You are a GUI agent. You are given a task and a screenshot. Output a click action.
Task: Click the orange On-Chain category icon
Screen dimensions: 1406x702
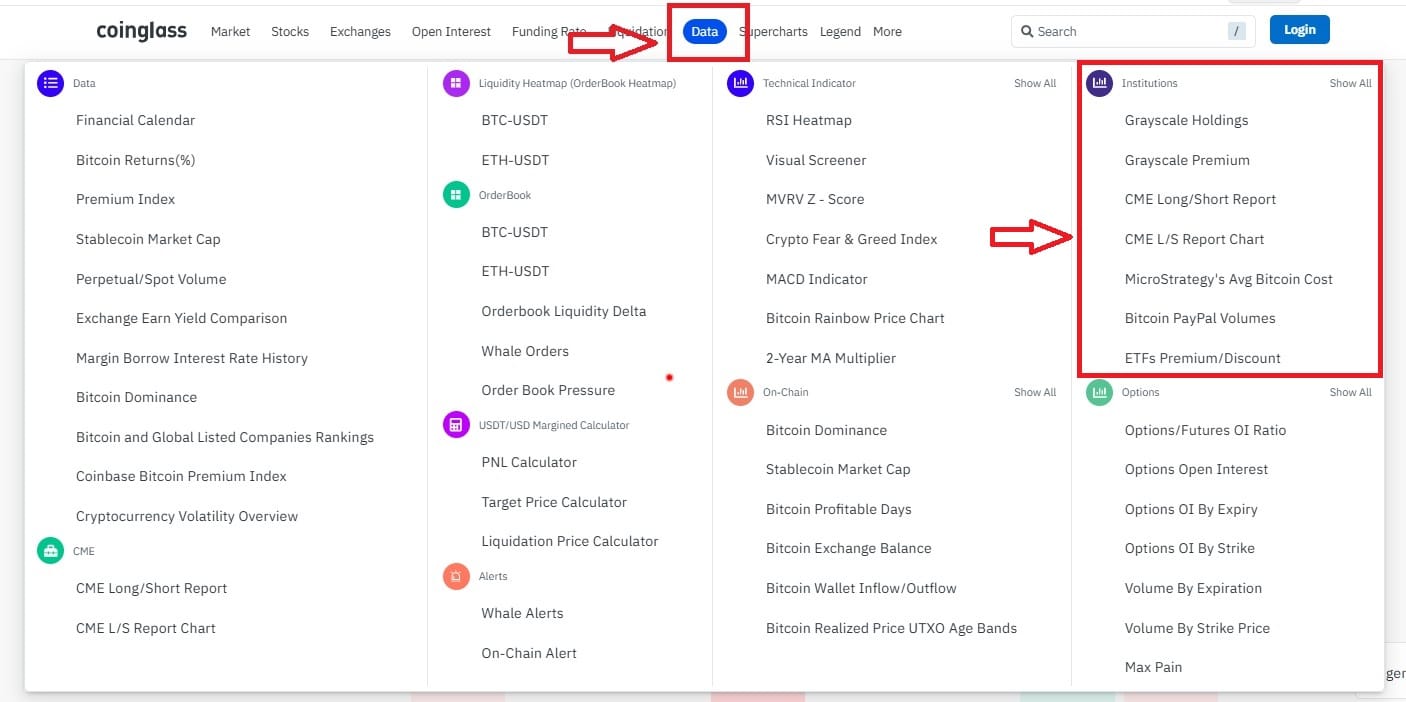click(x=740, y=392)
